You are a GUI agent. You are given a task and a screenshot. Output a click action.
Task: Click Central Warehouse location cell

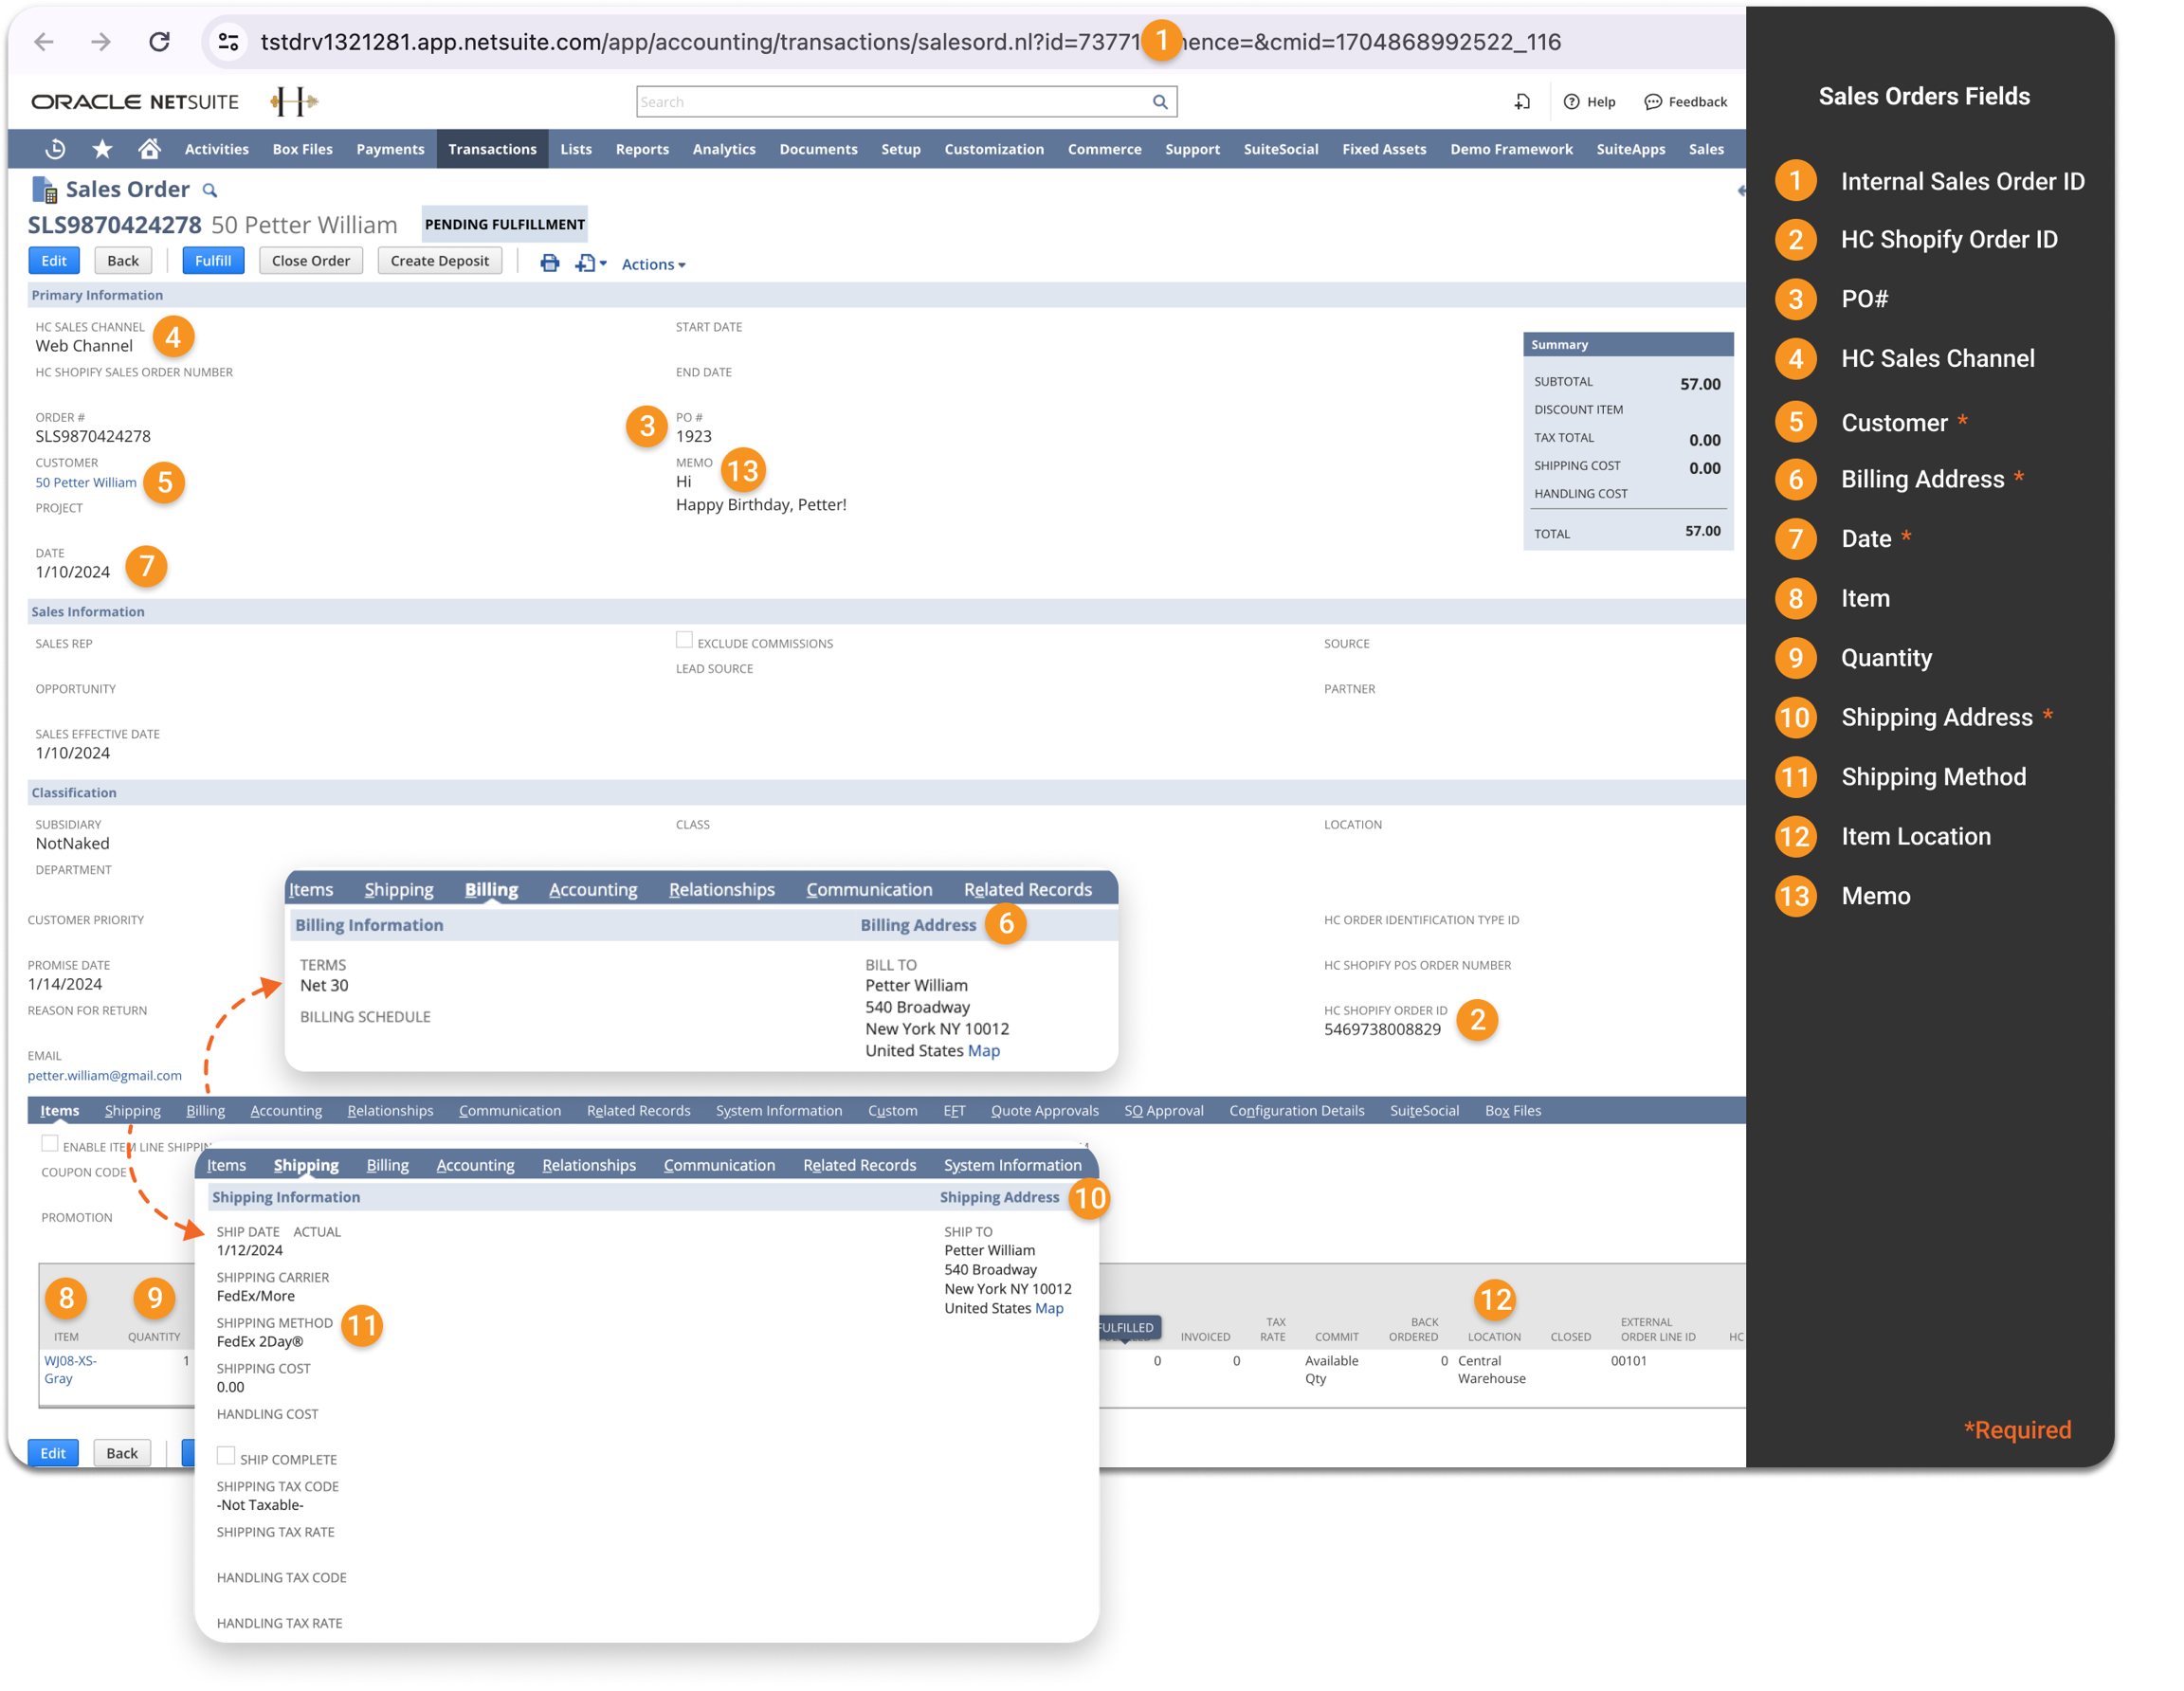pyautogui.click(x=1492, y=1370)
